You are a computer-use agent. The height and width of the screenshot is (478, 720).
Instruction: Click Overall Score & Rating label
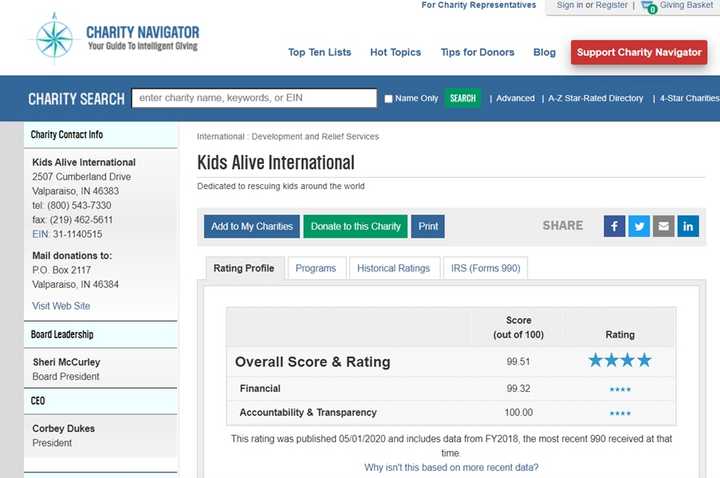pyautogui.click(x=313, y=362)
